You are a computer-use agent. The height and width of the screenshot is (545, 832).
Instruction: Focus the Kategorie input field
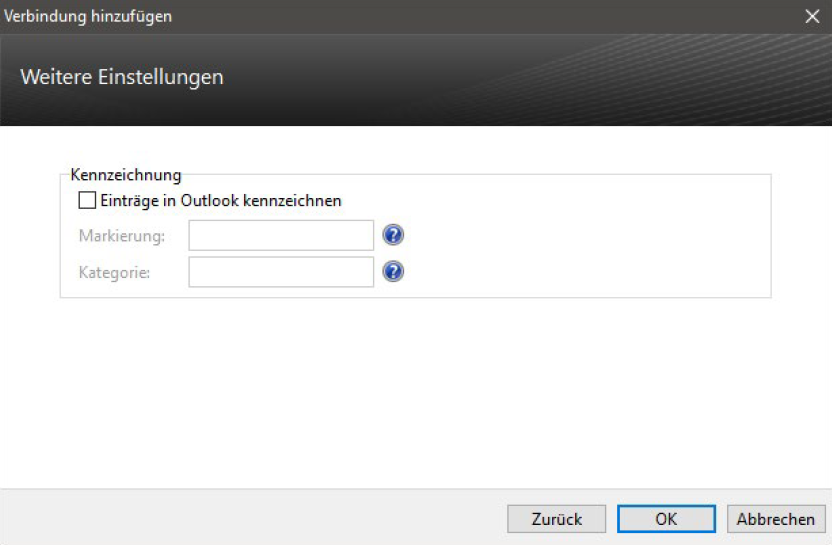[x=281, y=272]
